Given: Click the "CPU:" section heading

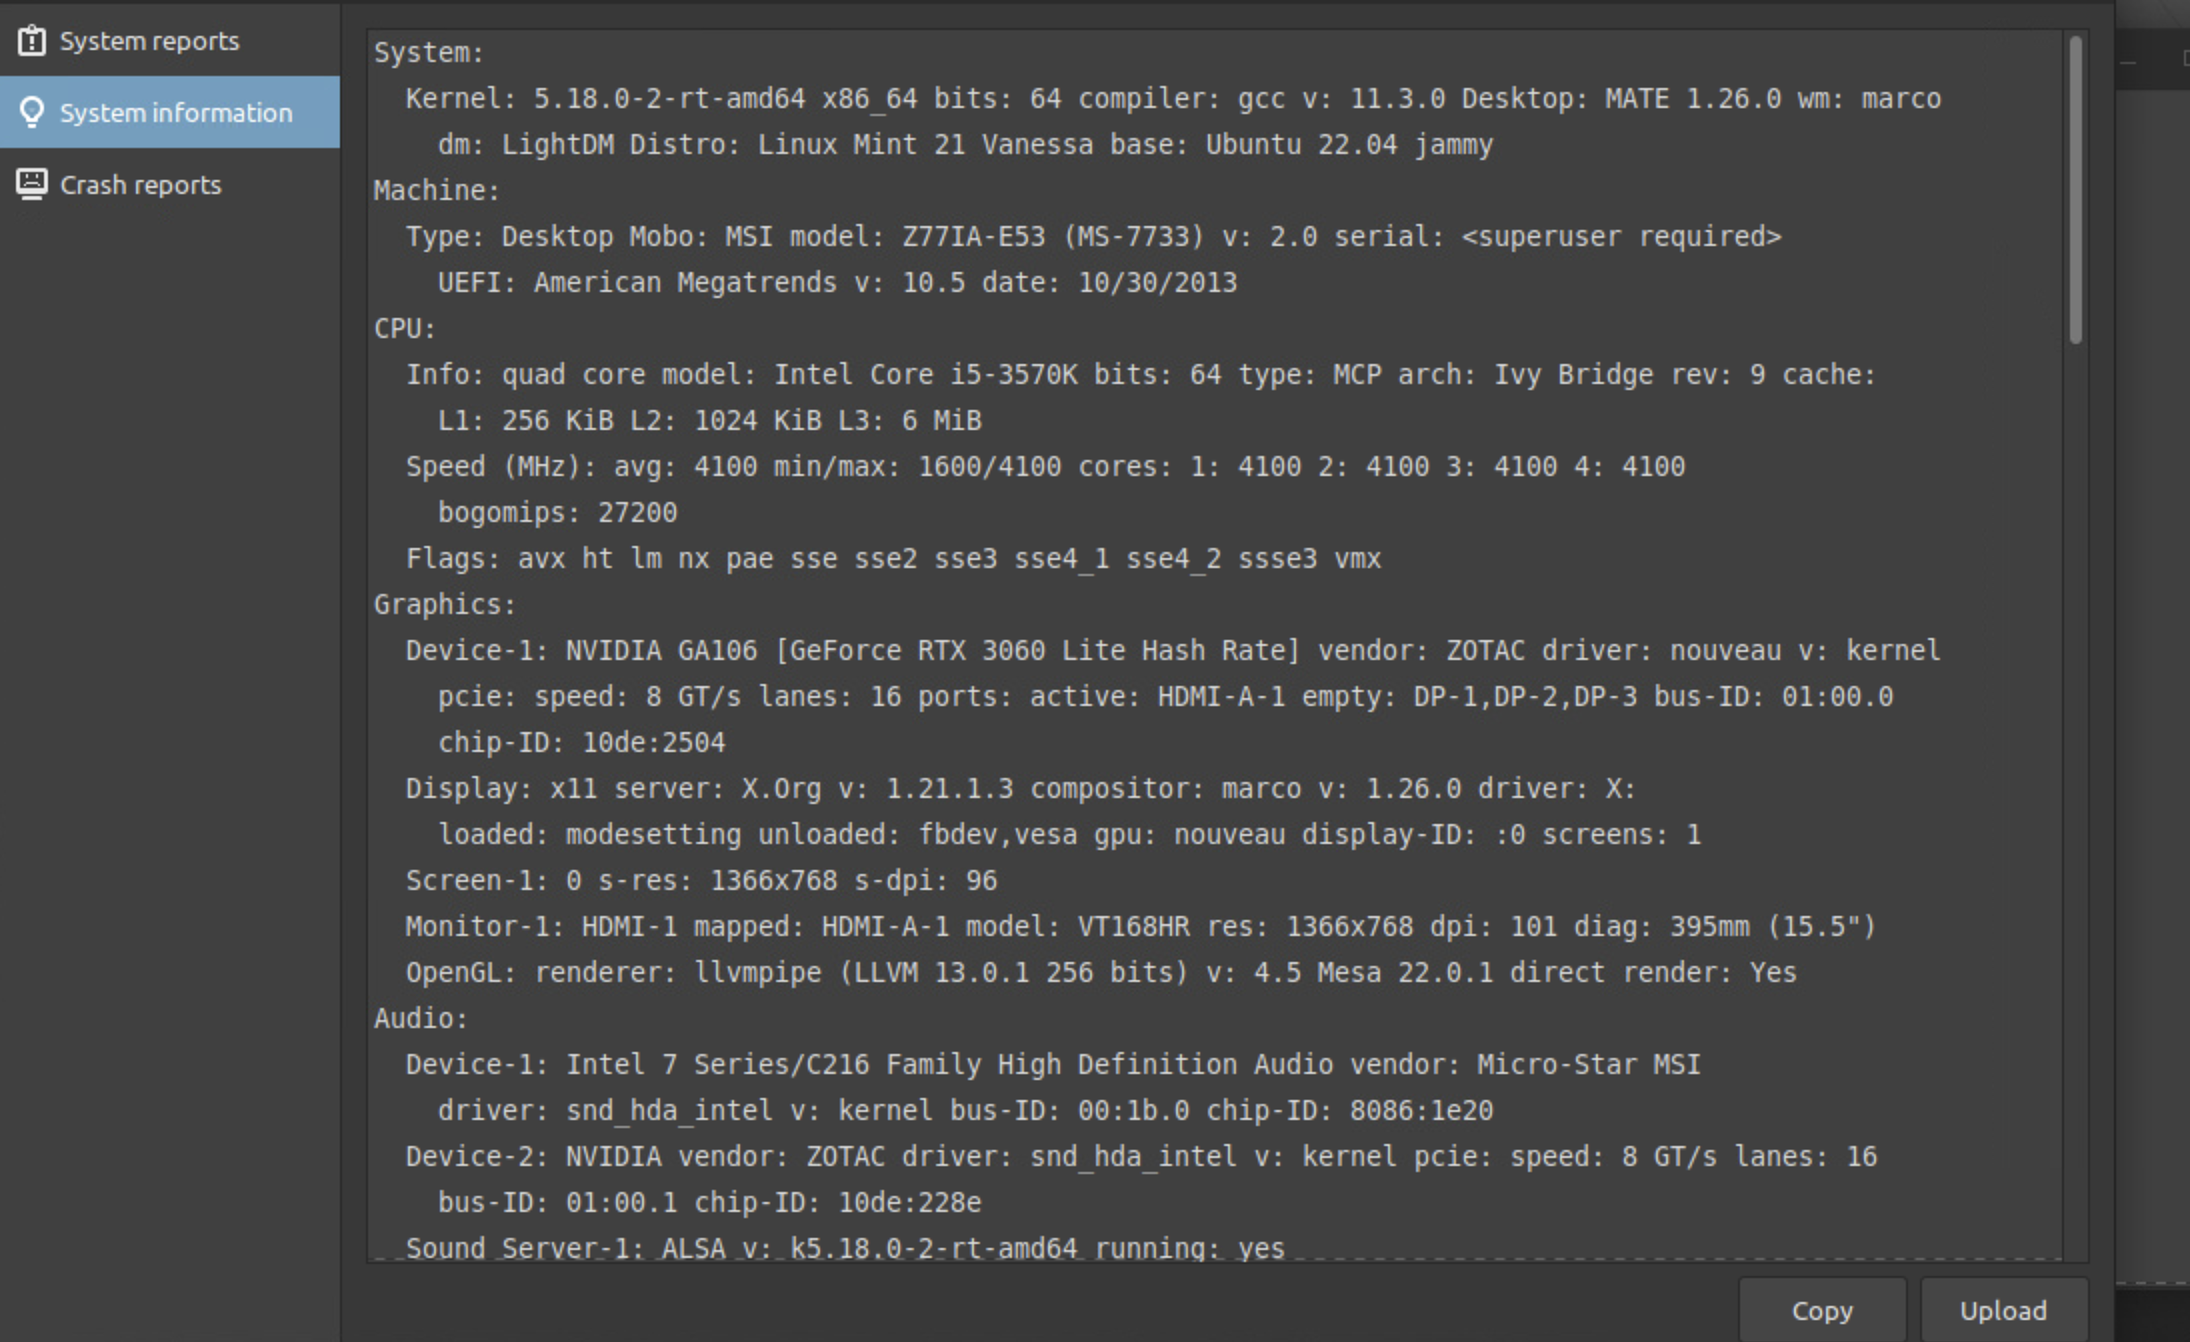Looking at the screenshot, I should tap(405, 329).
